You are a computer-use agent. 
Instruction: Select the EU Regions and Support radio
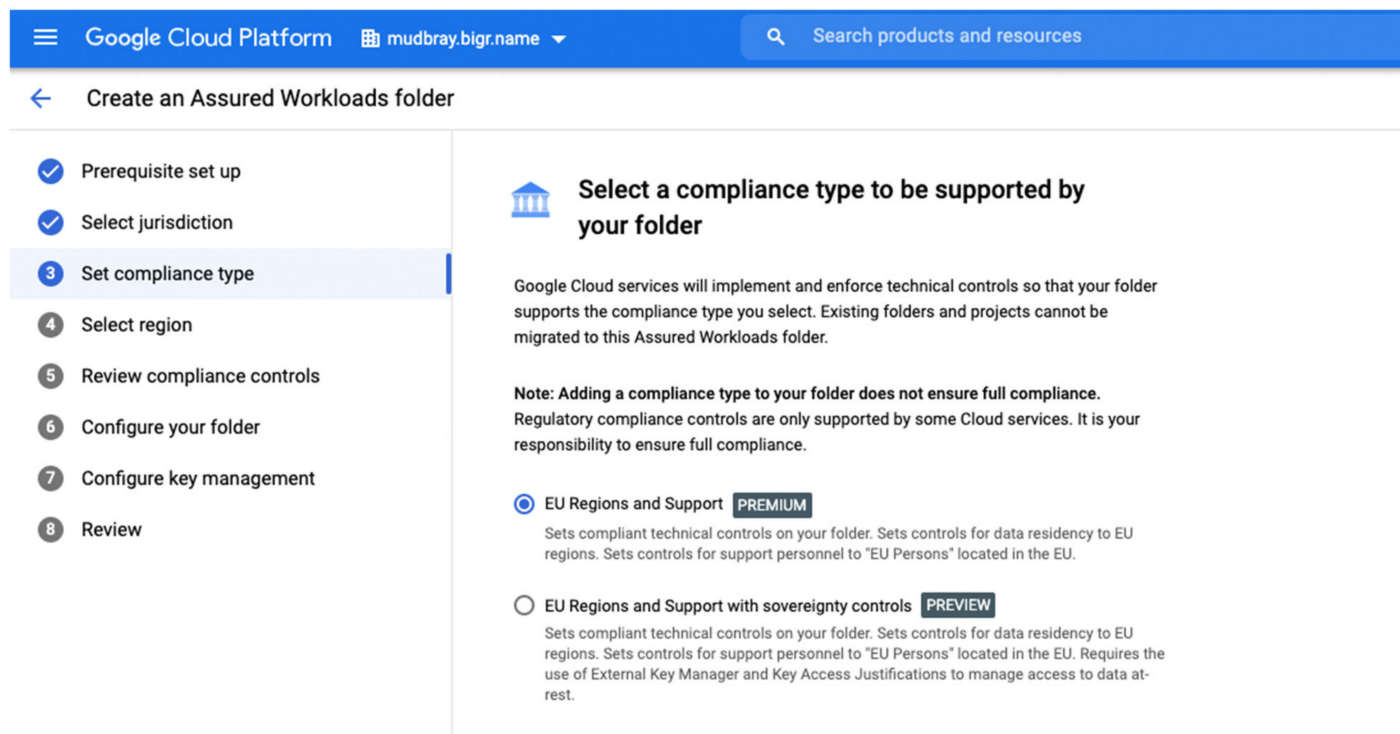click(x=524, y=505)
